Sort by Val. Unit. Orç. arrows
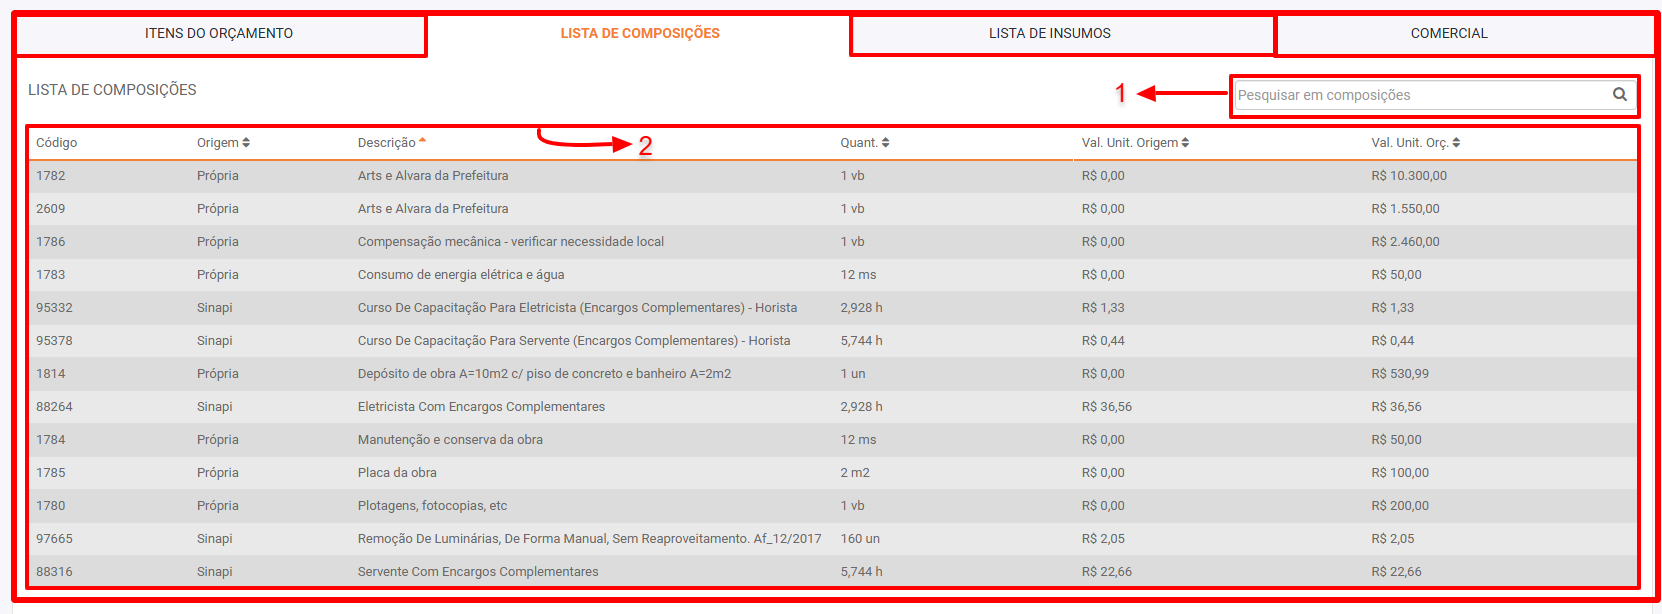Image resolution: width=1662 pixels, height=614 pixels. pos(1456,143)
